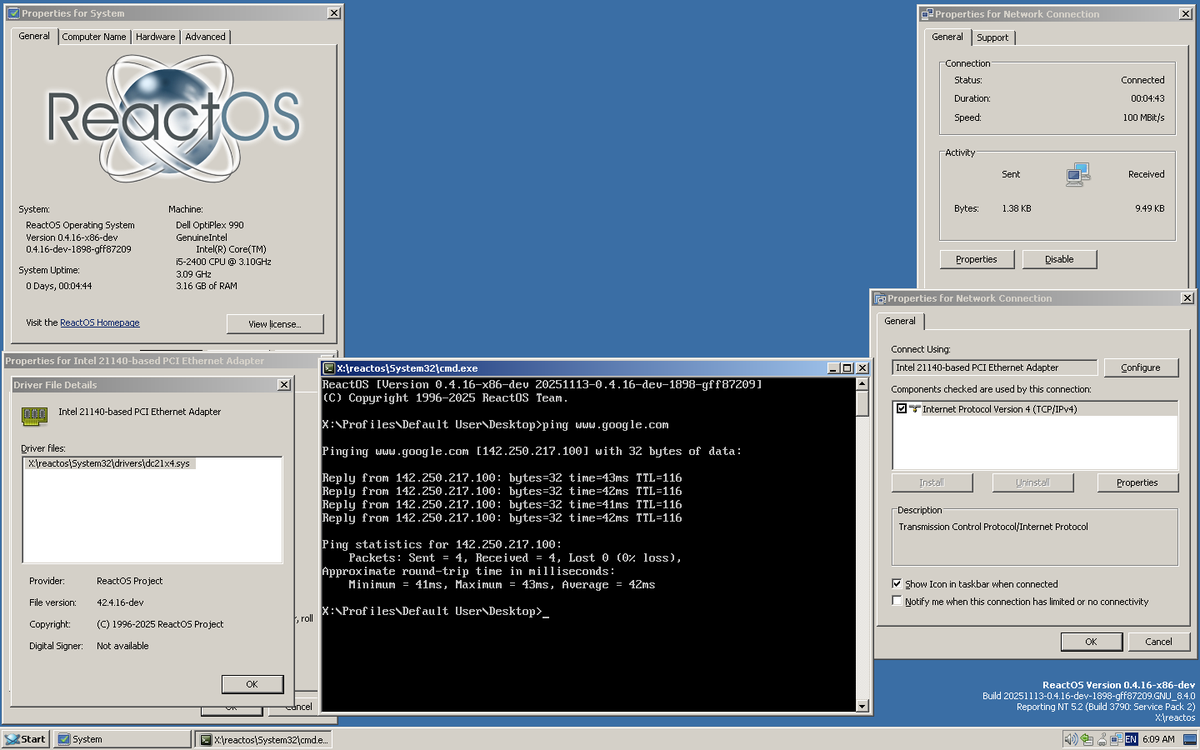Viewport: 1200px width, 750px height.
Task: Open the EN language indicator in tray
Action: (x=1131, y=739)
